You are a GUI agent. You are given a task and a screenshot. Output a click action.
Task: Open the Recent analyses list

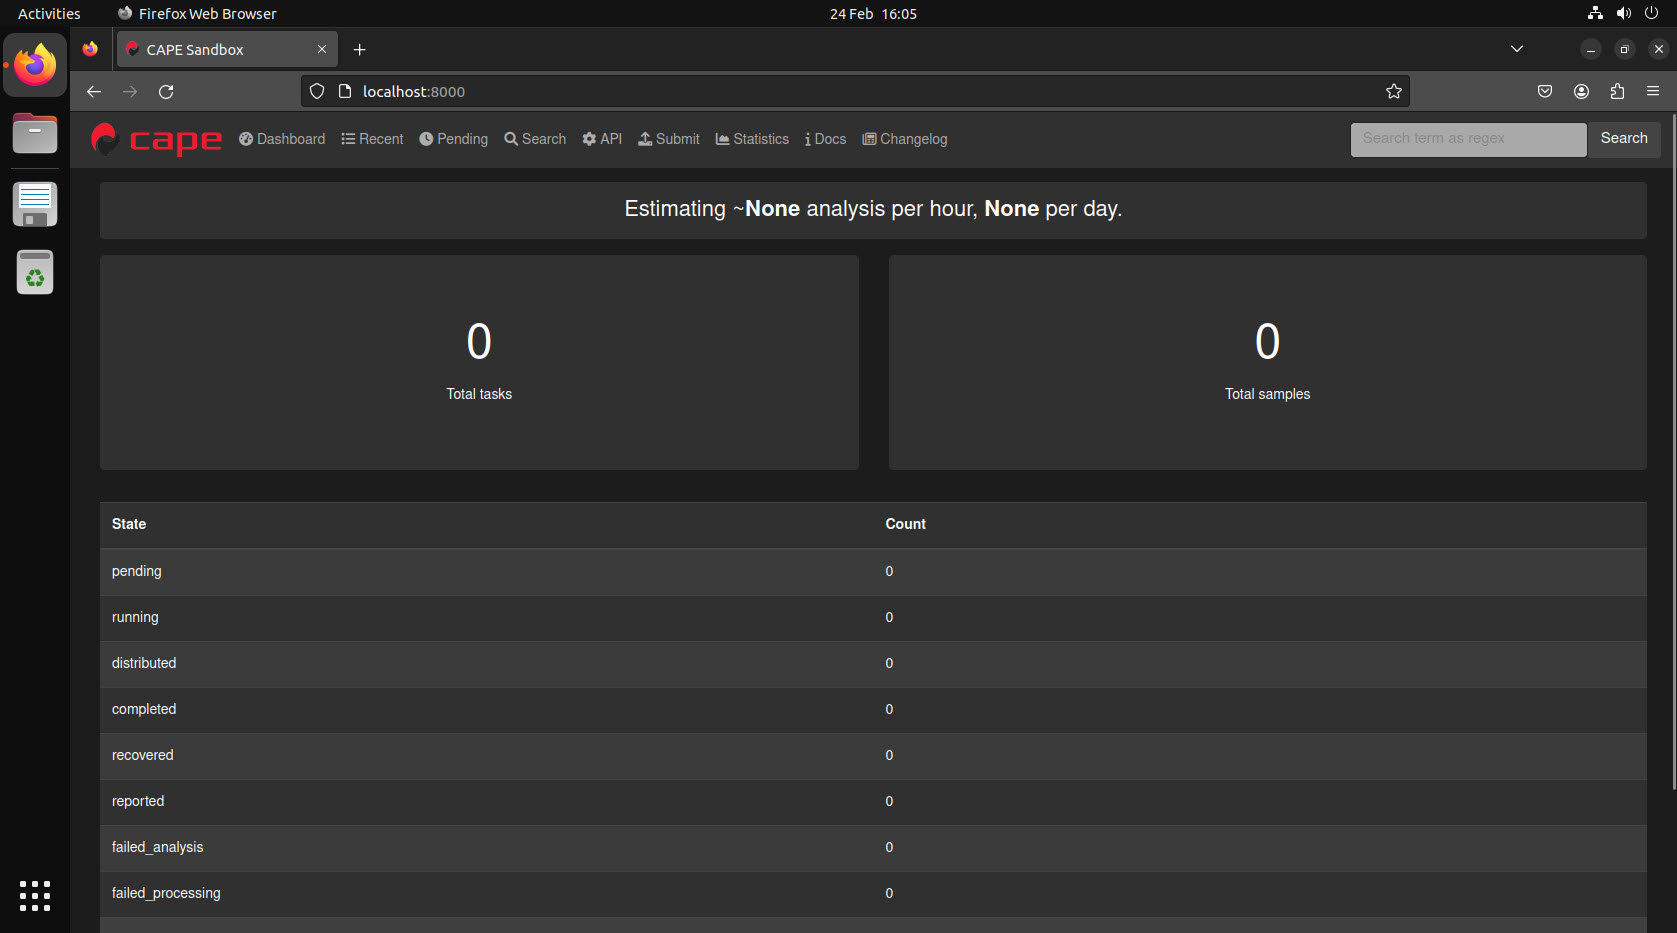tap(372, 139)
